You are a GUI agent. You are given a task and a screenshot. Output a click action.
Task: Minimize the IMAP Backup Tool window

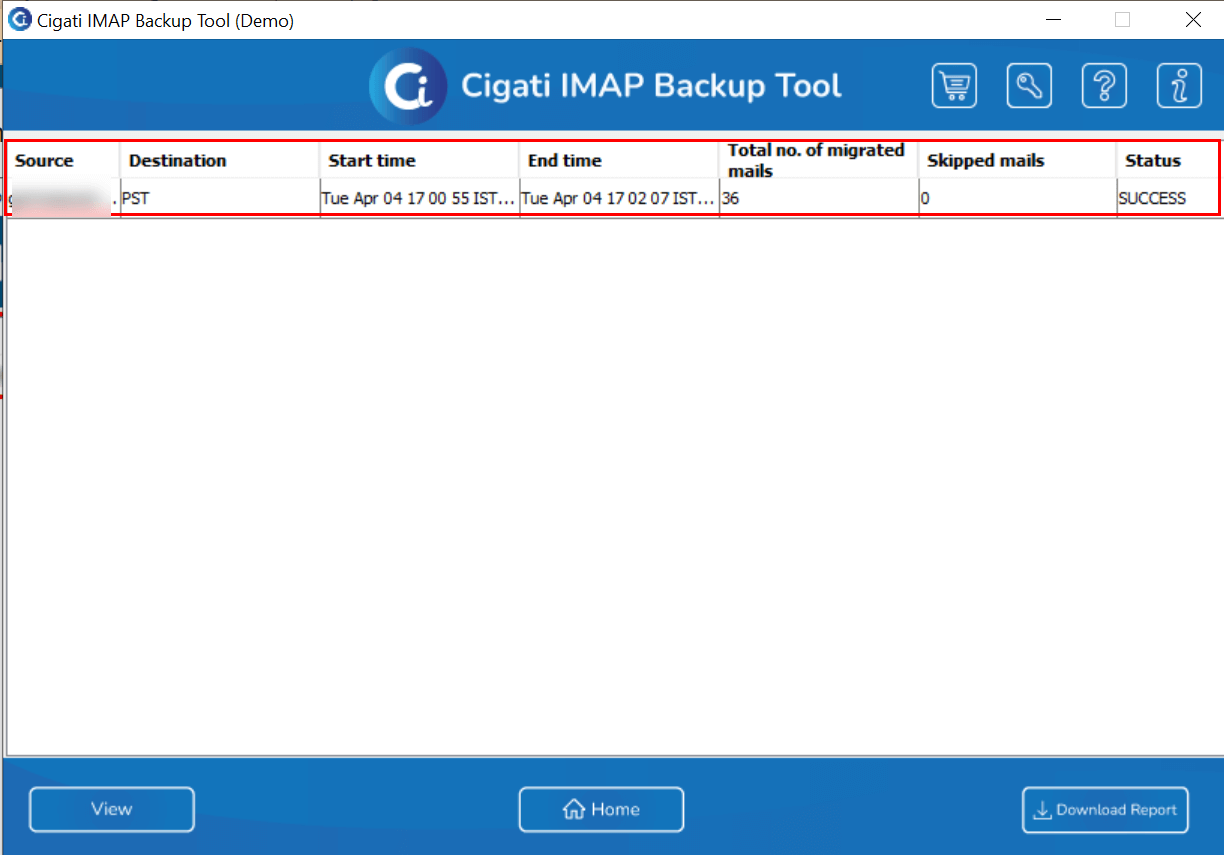click(x=1052, y=20)
